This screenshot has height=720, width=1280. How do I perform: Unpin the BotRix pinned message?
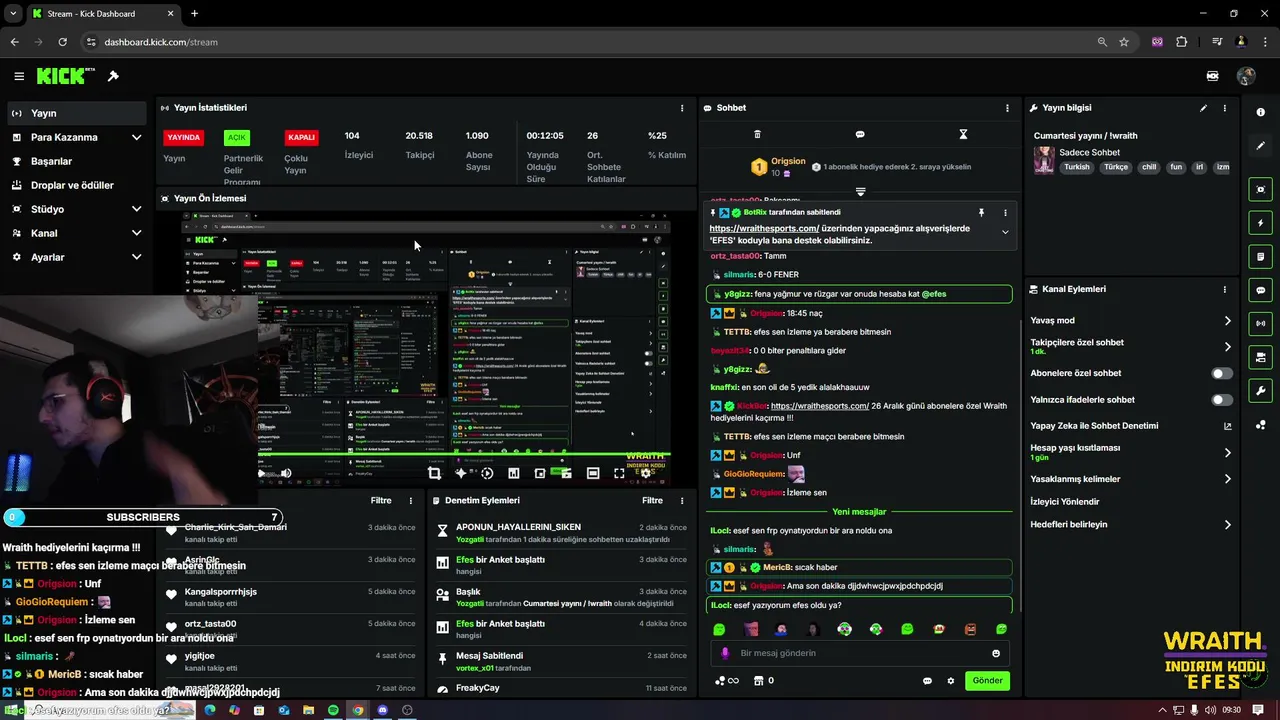tap(981, 213)
